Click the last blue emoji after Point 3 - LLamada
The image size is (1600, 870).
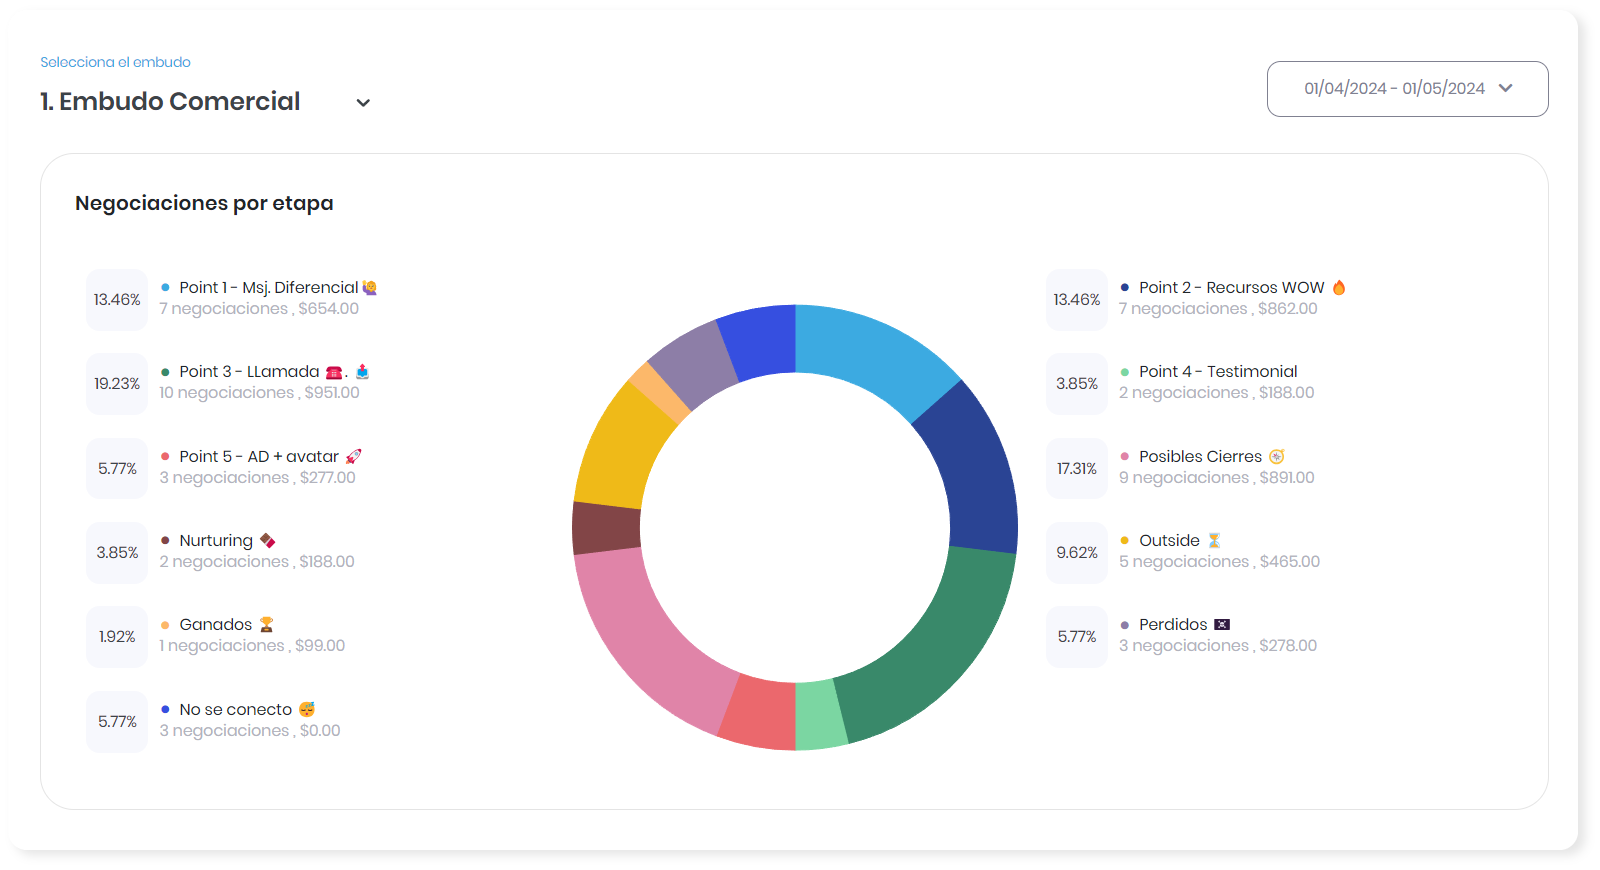pos(362,372)
